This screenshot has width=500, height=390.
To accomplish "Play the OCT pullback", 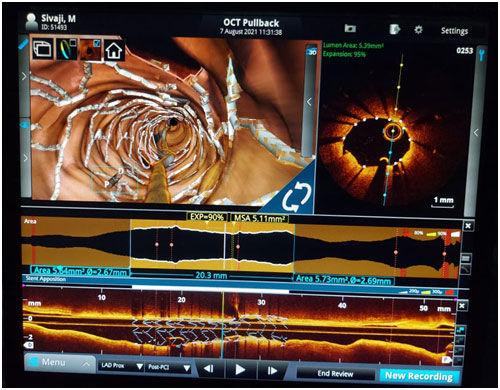I will pos(240,369).
